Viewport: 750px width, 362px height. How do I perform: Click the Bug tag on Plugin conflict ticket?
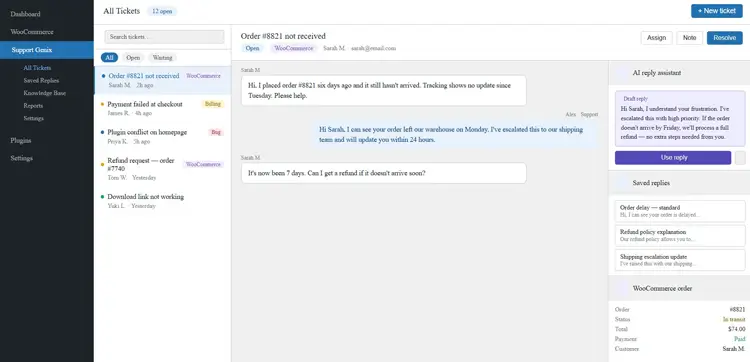tap(216, 132)
